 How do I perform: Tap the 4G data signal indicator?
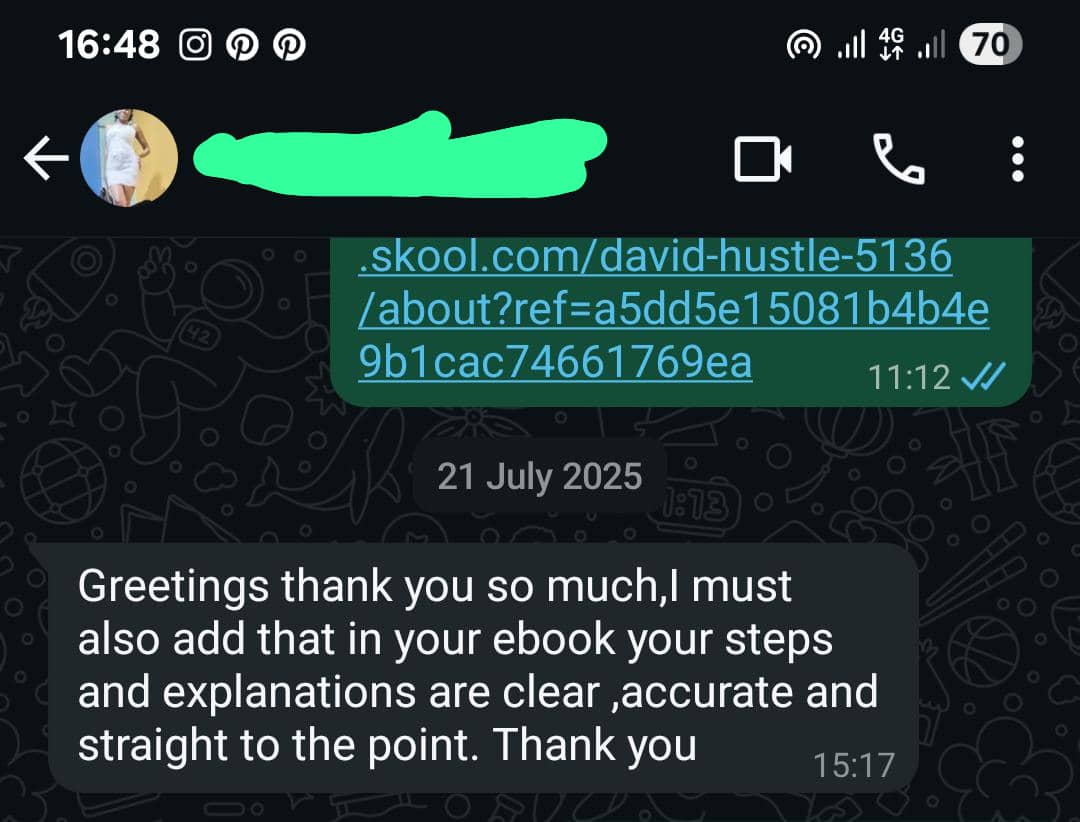pyautogui.click(x=891, y=45)
